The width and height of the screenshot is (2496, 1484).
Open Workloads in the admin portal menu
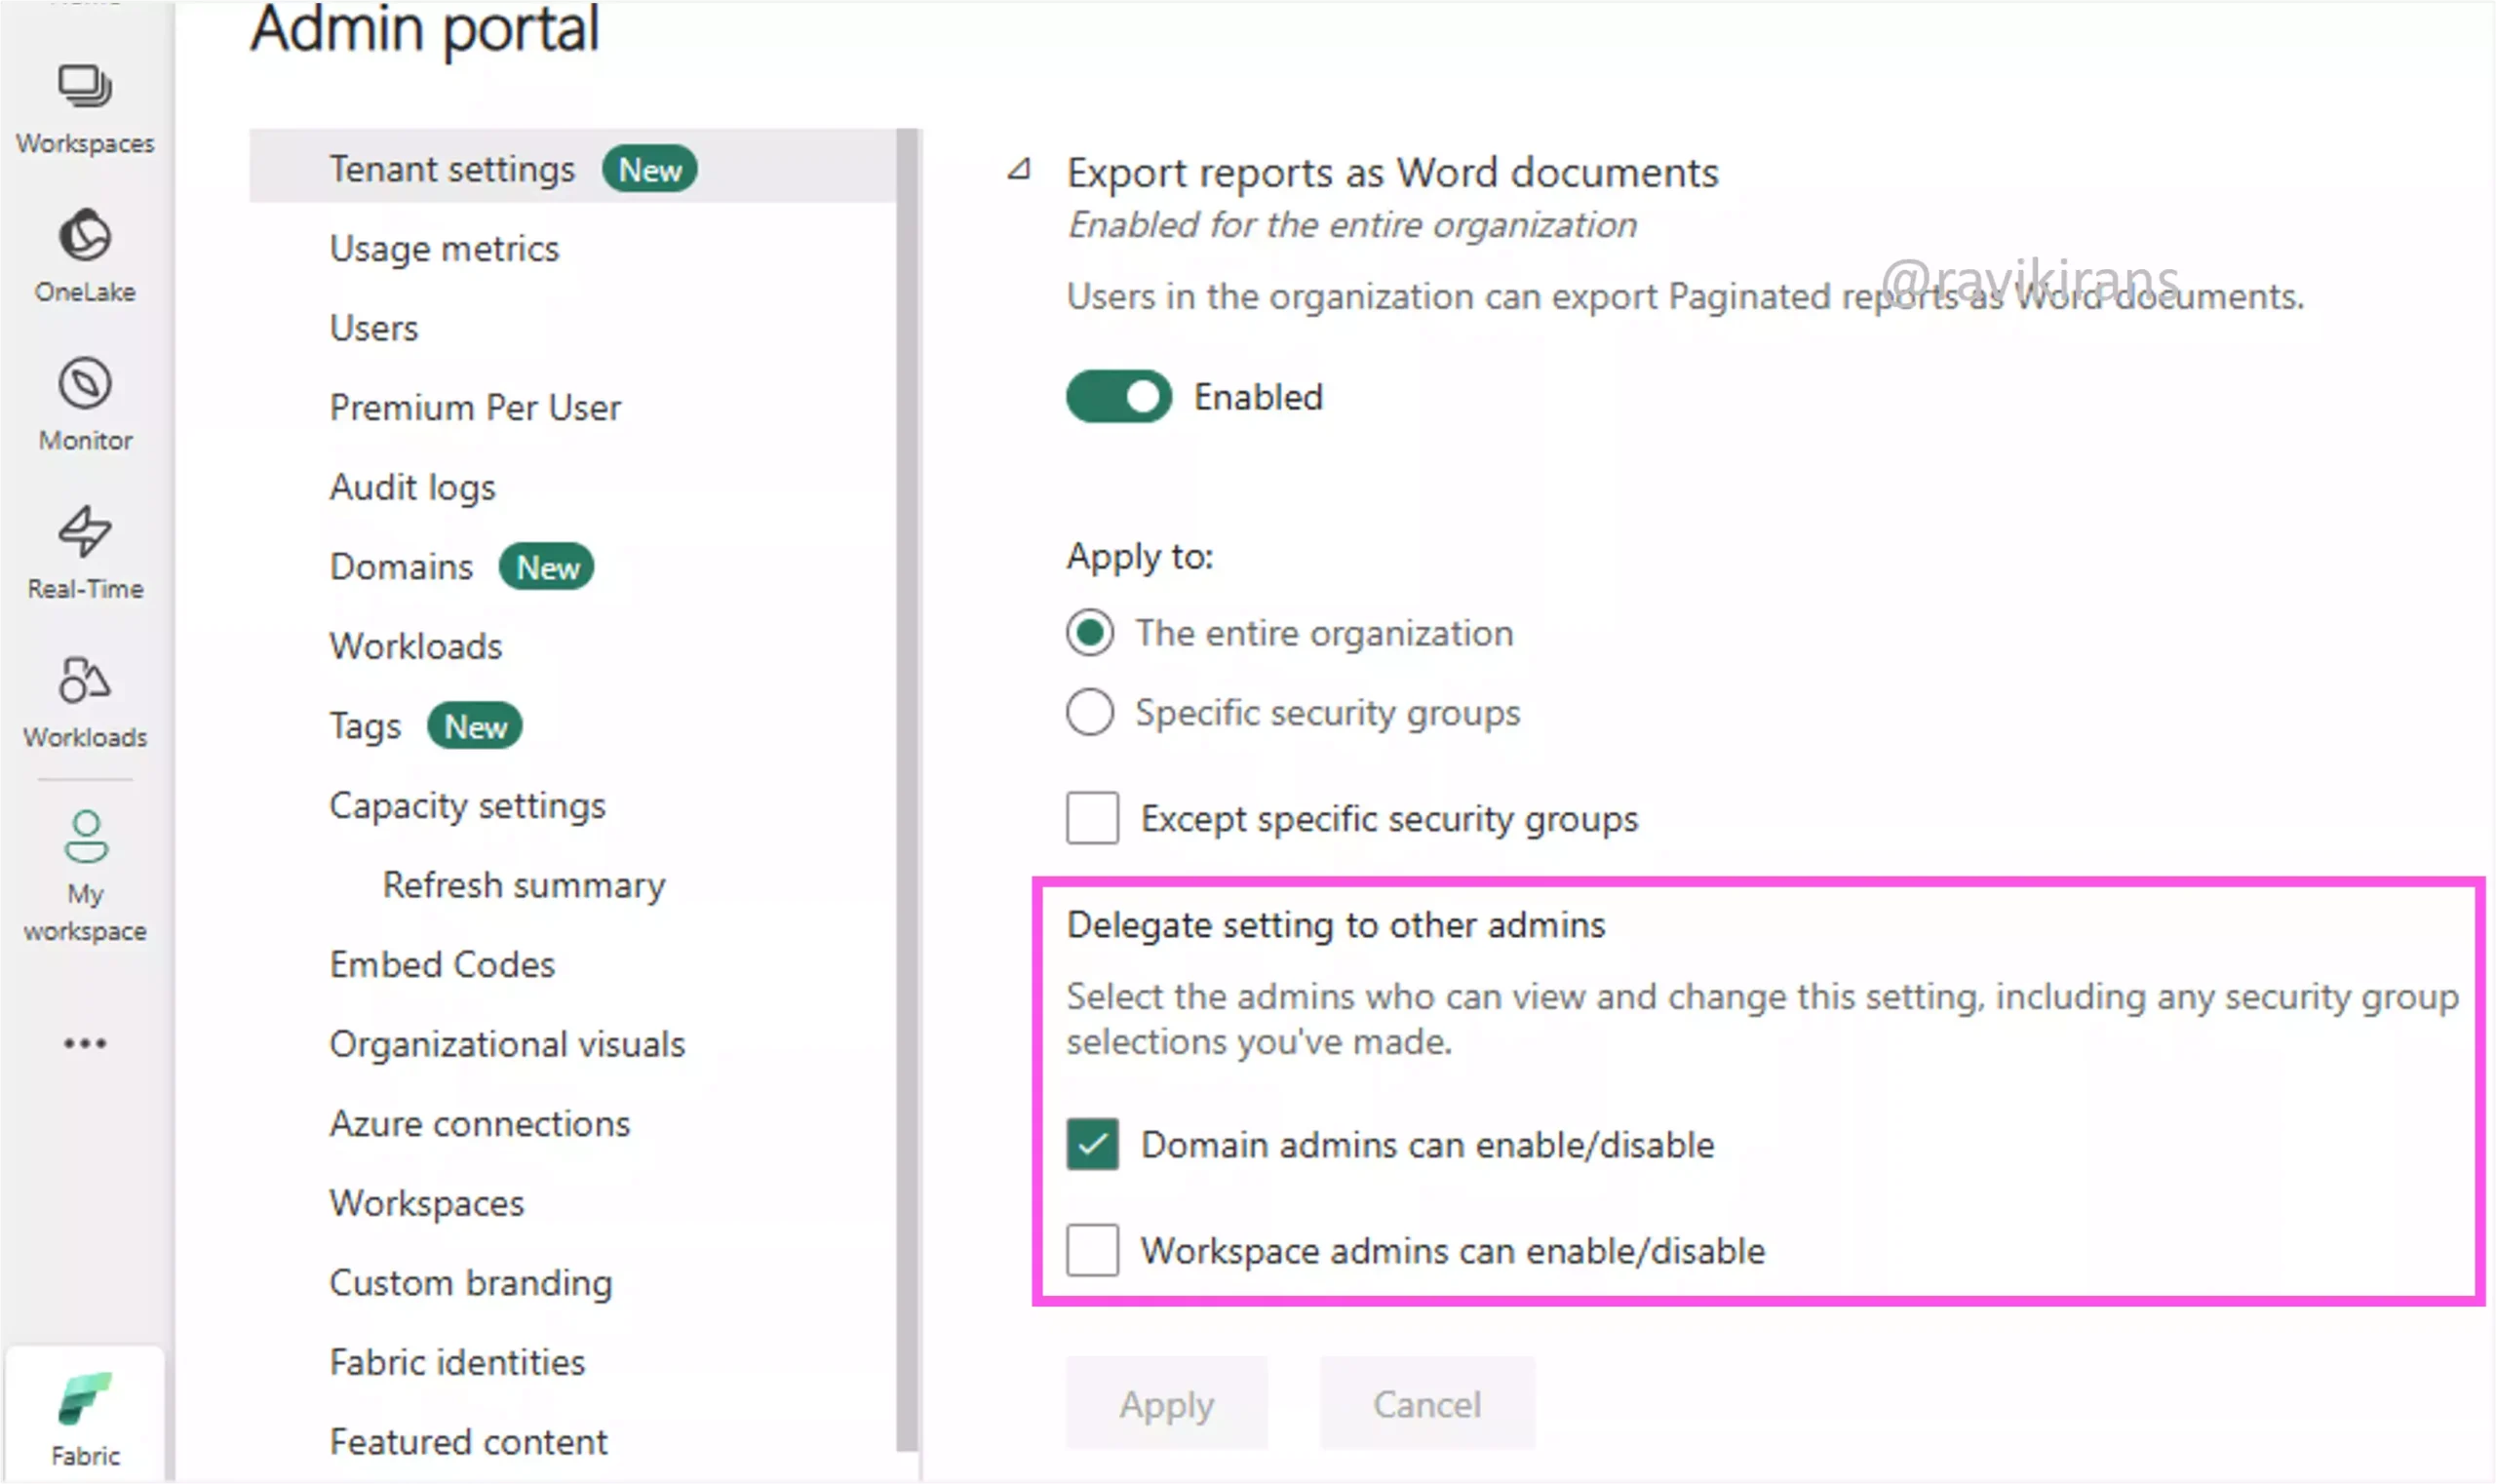416,646
